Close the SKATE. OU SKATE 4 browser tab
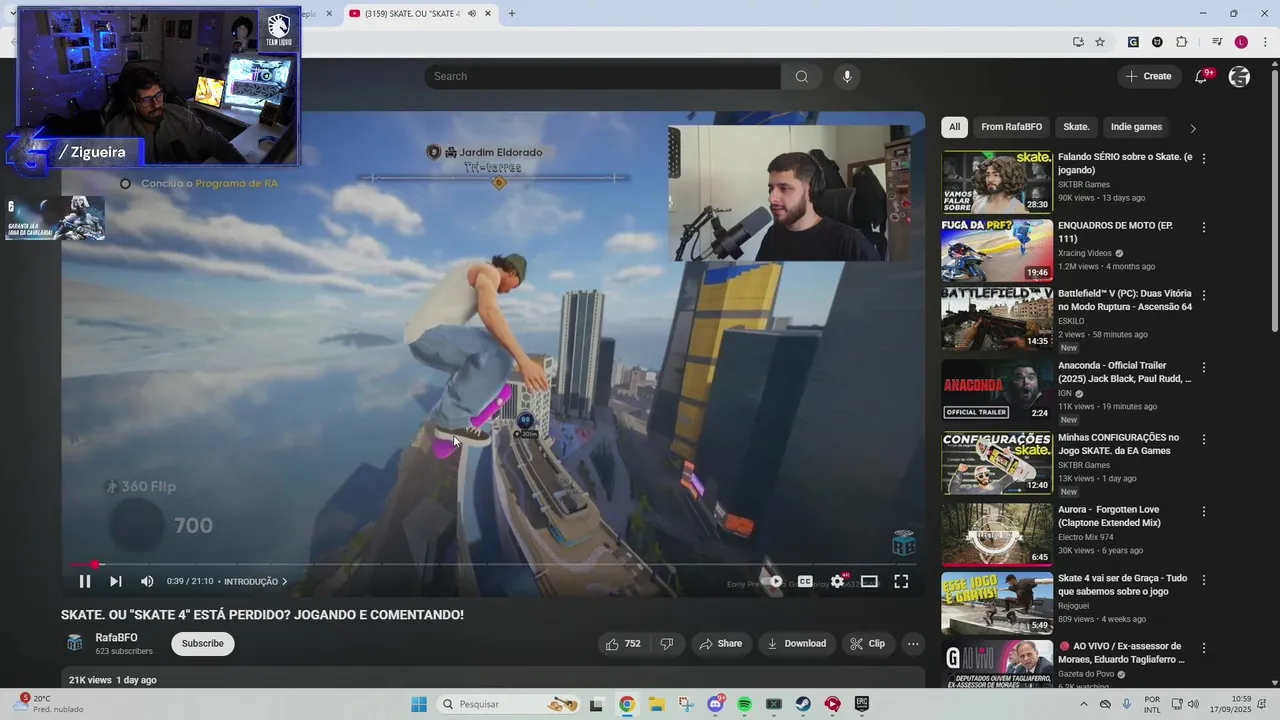Screen dimensions: 1280x720 tap(488, 14)
